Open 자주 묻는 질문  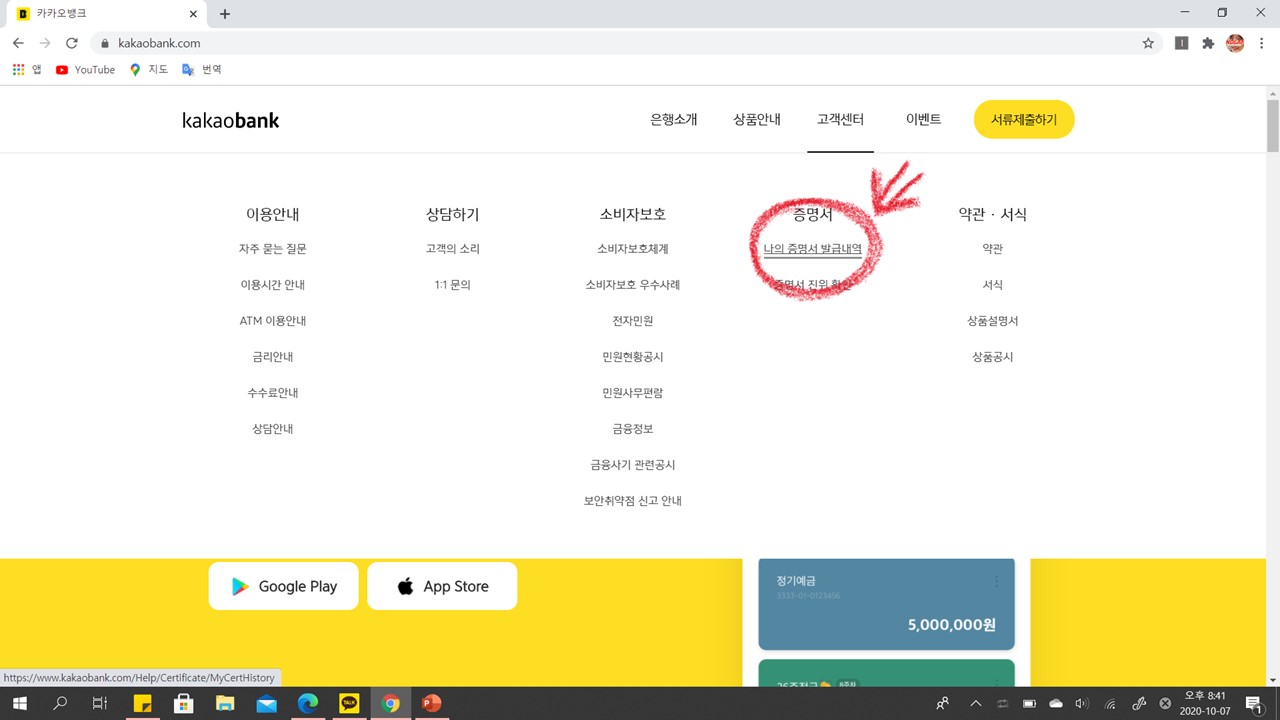click(x=273, y=249)
